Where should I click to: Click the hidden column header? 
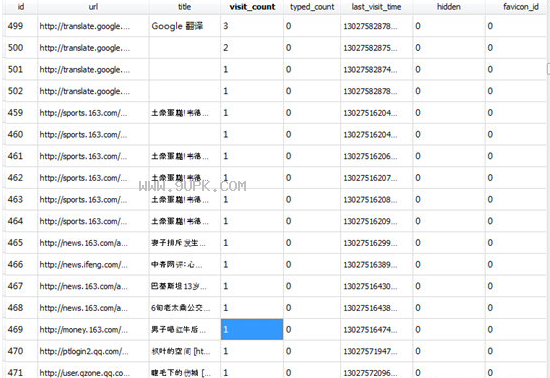point(449,7)
